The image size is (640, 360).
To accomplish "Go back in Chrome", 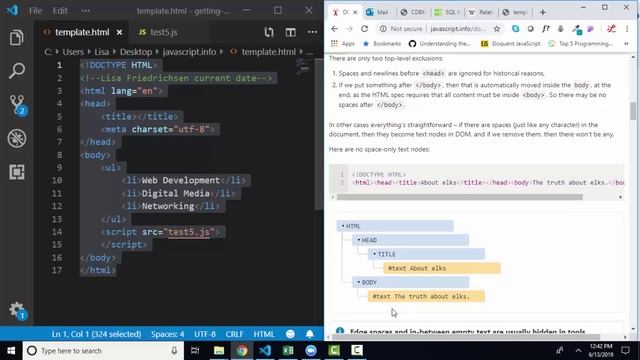I will [335, 29].
